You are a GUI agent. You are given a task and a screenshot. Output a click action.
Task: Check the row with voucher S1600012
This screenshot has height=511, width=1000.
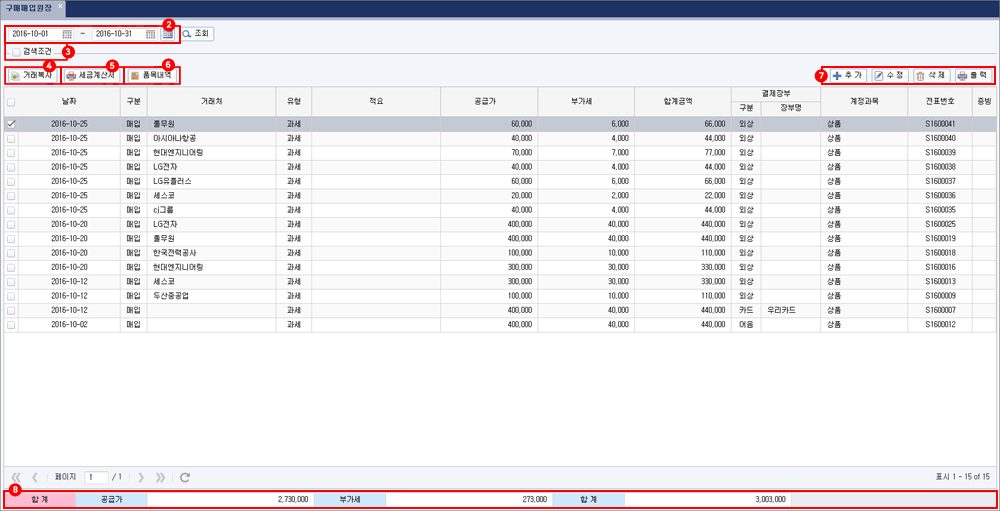pyautogui.click(x=11, y=325)
